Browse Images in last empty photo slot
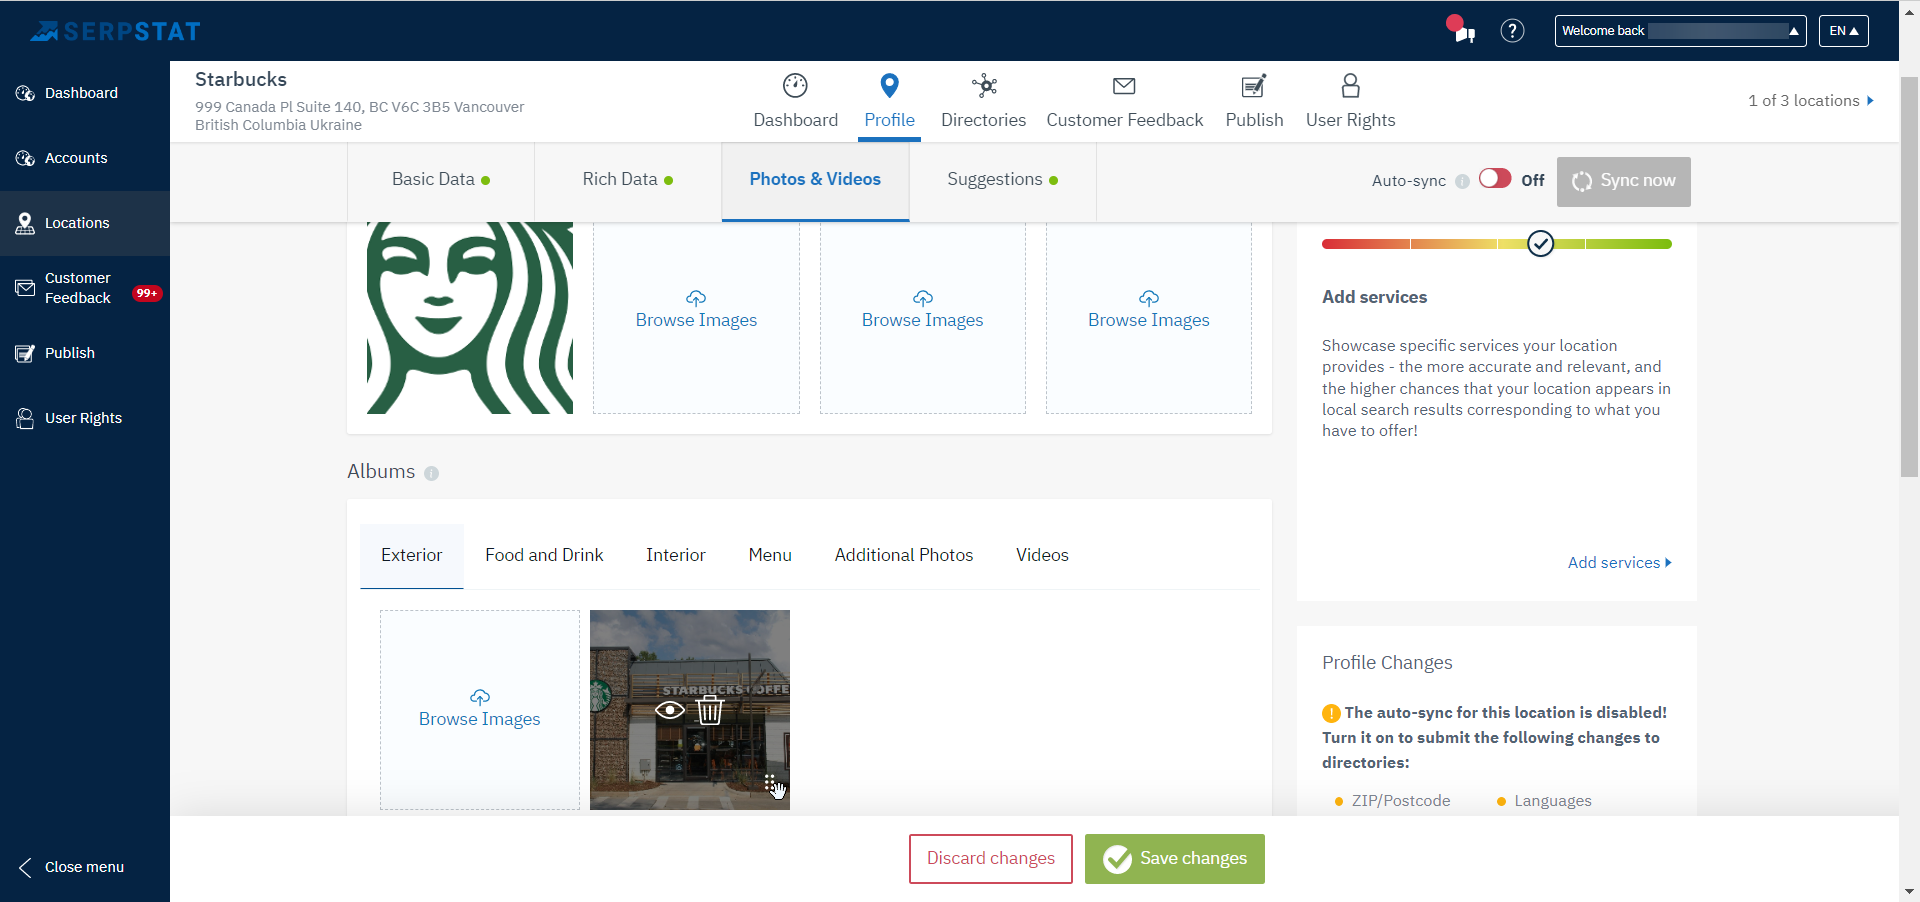The width and height of the screenshot is (1920, 902). click(x=1148, y=311)
